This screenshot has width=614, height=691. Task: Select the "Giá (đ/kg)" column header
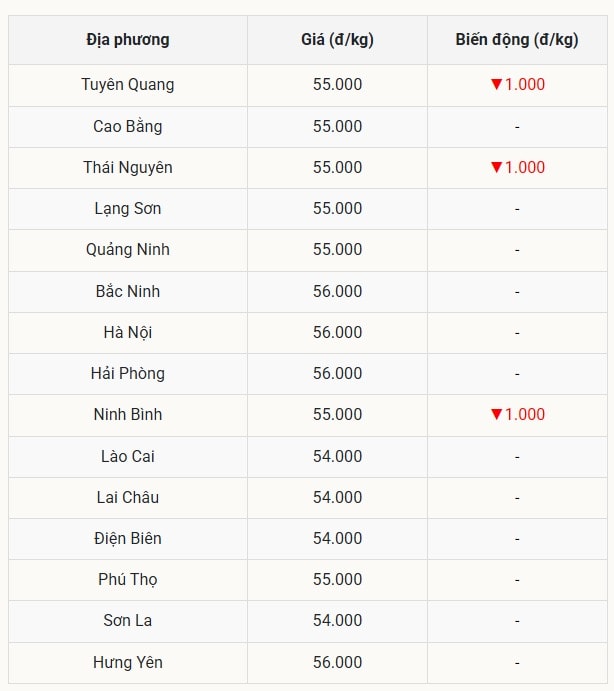pyautogui.click(x=337, y=40)
